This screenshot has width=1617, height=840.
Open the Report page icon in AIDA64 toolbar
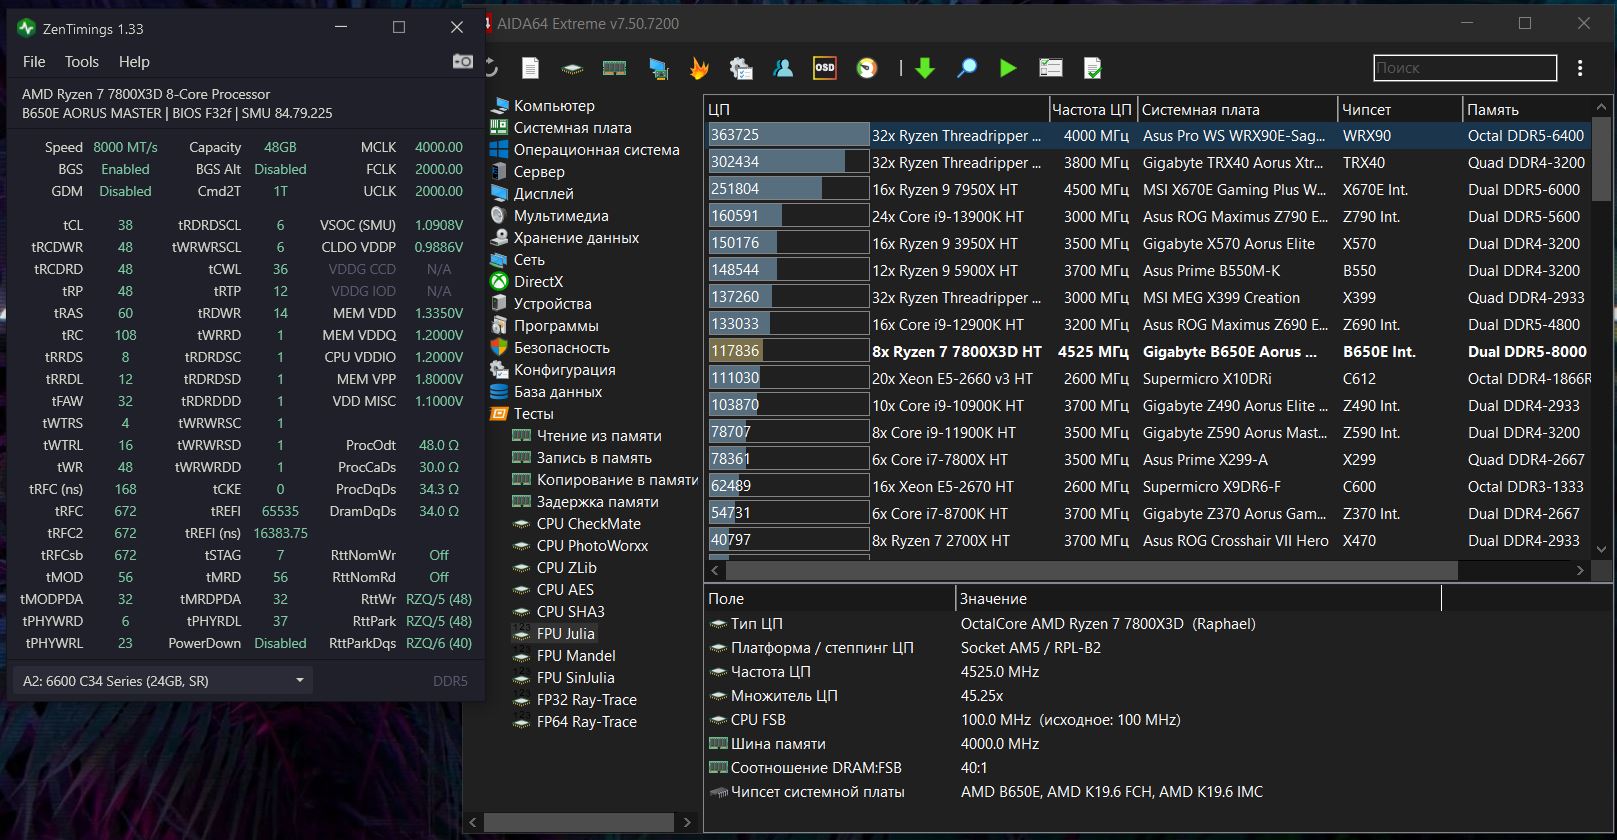[x=530, y=68]
